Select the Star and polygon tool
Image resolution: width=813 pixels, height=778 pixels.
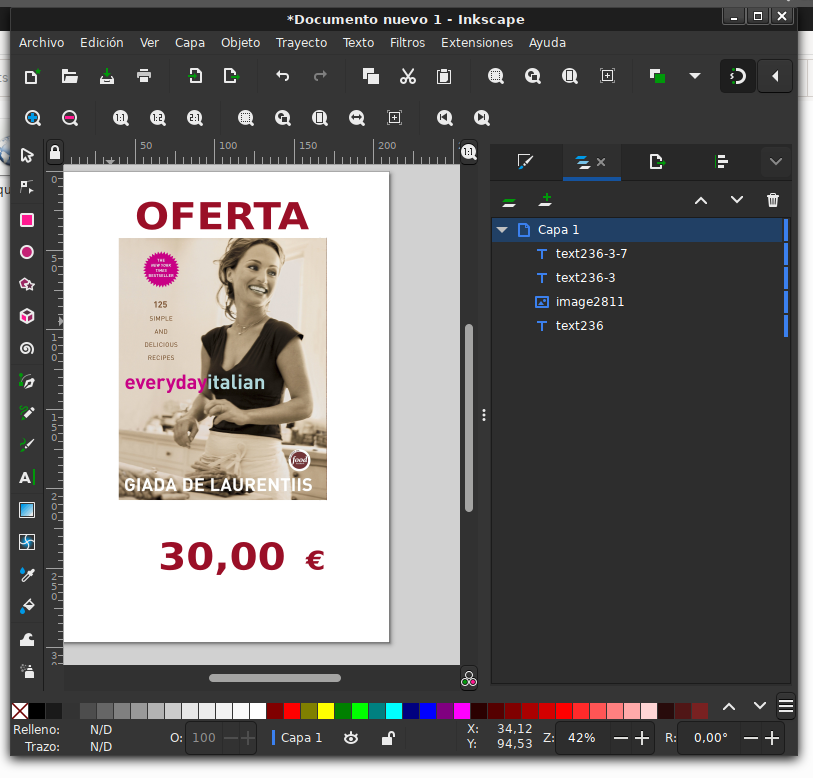point(27,284)
